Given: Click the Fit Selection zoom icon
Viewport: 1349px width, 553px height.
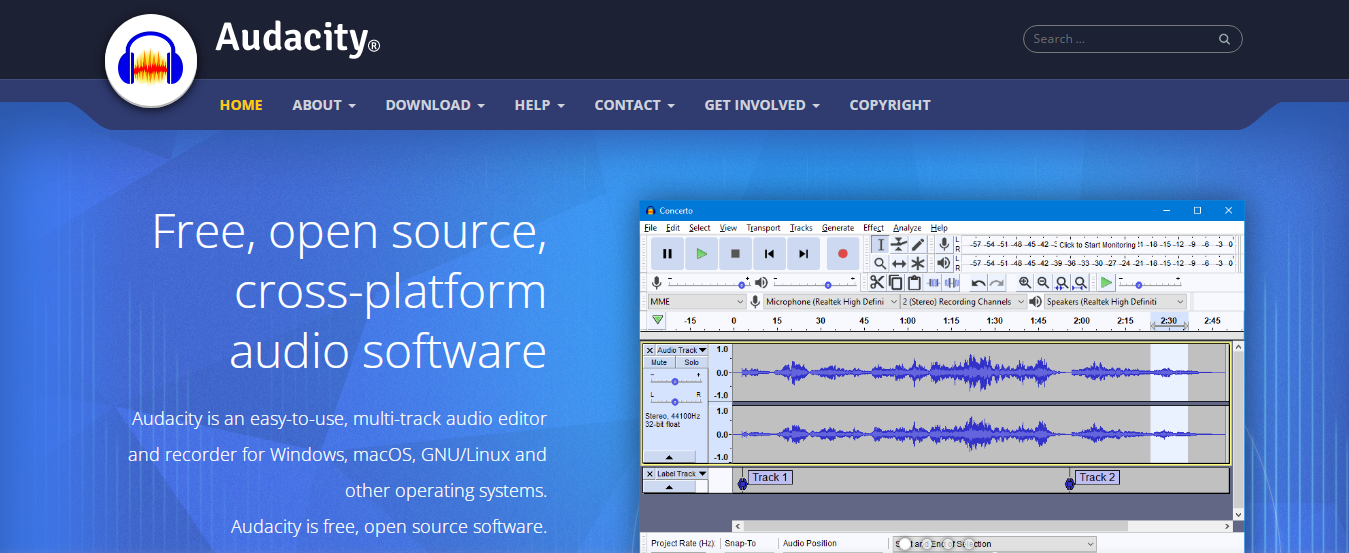Looking at the screenshot, I should 1062,283.
